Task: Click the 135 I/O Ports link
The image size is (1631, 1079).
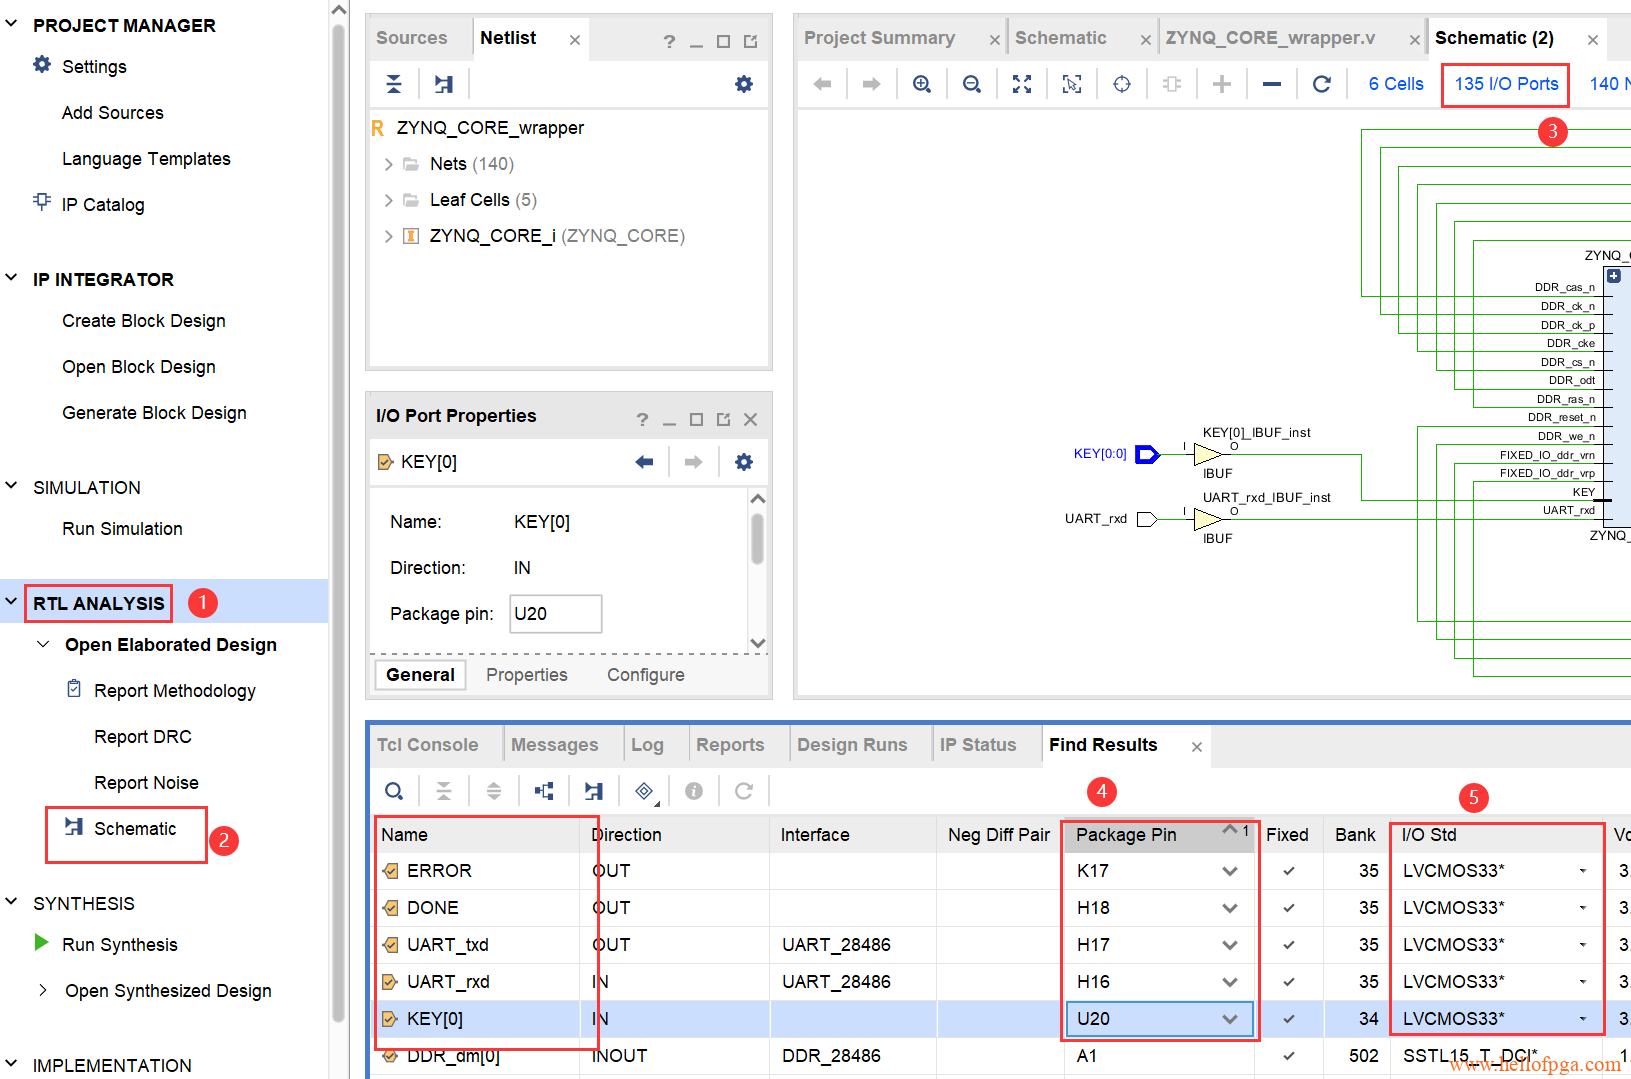Action: pyautogui.click(x=1505, y=84)
